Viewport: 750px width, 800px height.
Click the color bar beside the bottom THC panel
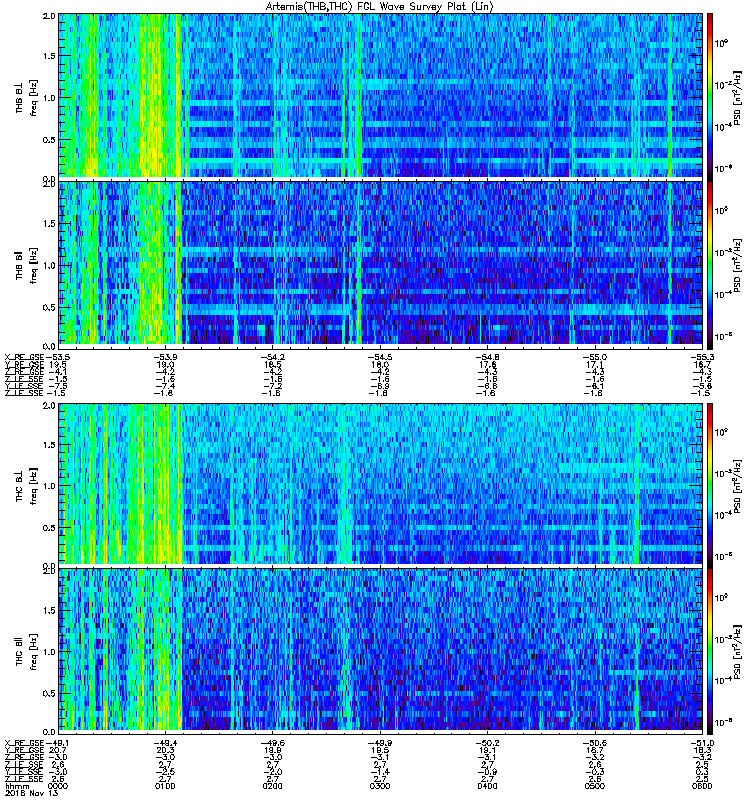(x=710, y=651)
